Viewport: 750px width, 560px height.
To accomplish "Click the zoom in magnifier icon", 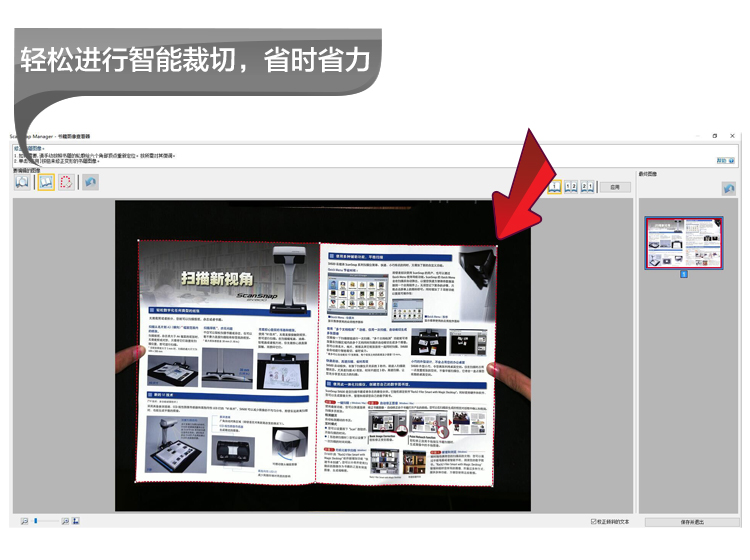I will tap(65, 521).
